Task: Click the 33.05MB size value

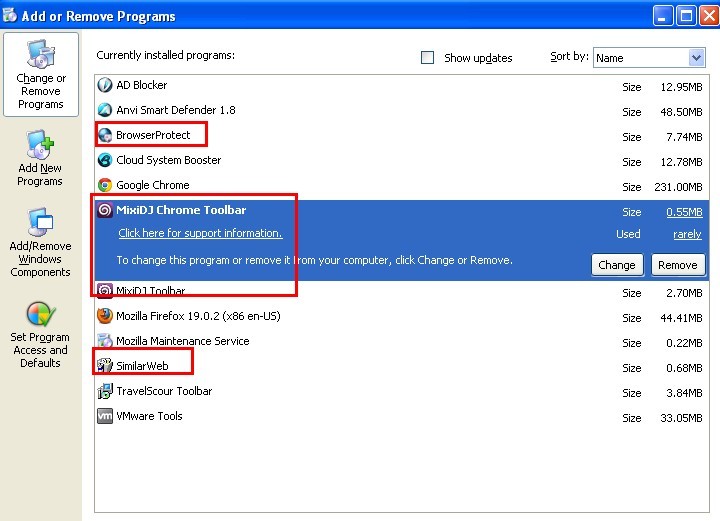Action: coord(681,418)
